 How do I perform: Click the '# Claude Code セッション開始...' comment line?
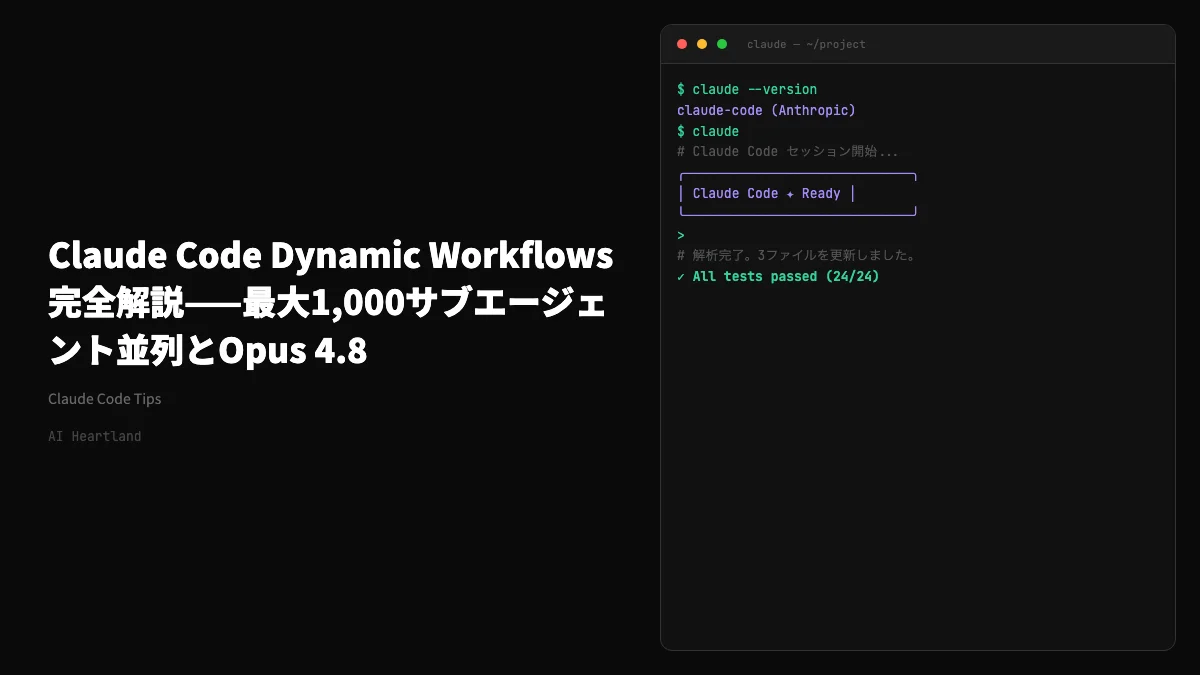[787, 152]
